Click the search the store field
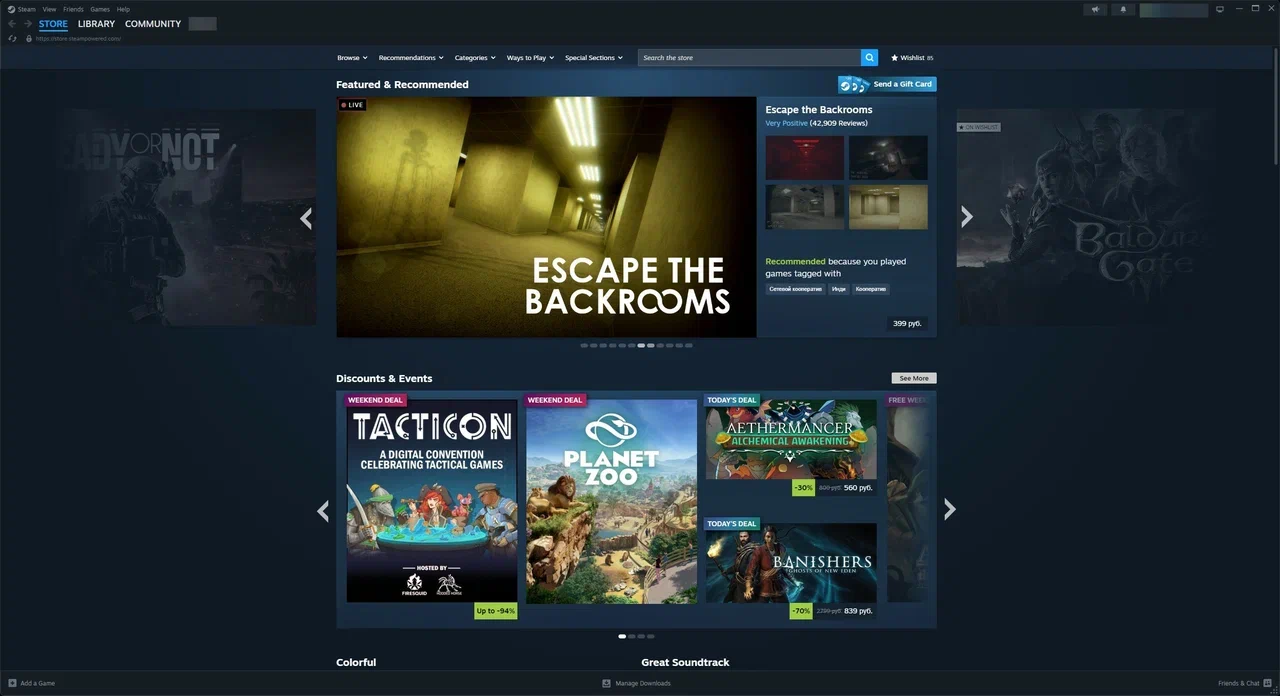The image size is (1280, 696). (749, 58)
